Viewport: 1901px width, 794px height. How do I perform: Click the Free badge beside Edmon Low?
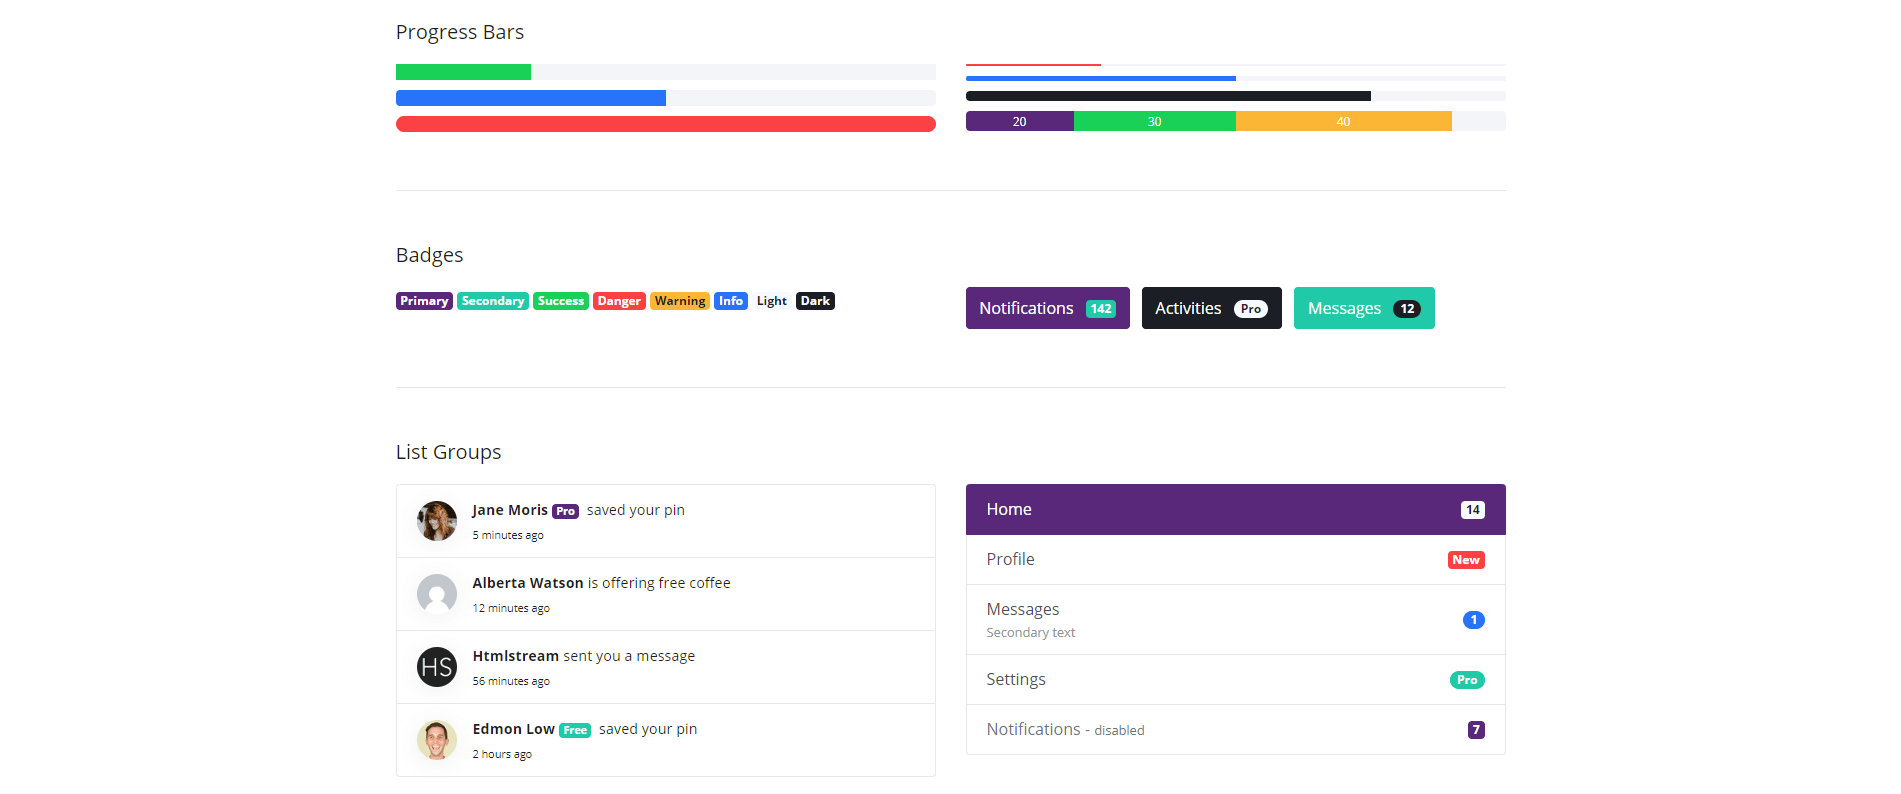(x=575, y=730)
